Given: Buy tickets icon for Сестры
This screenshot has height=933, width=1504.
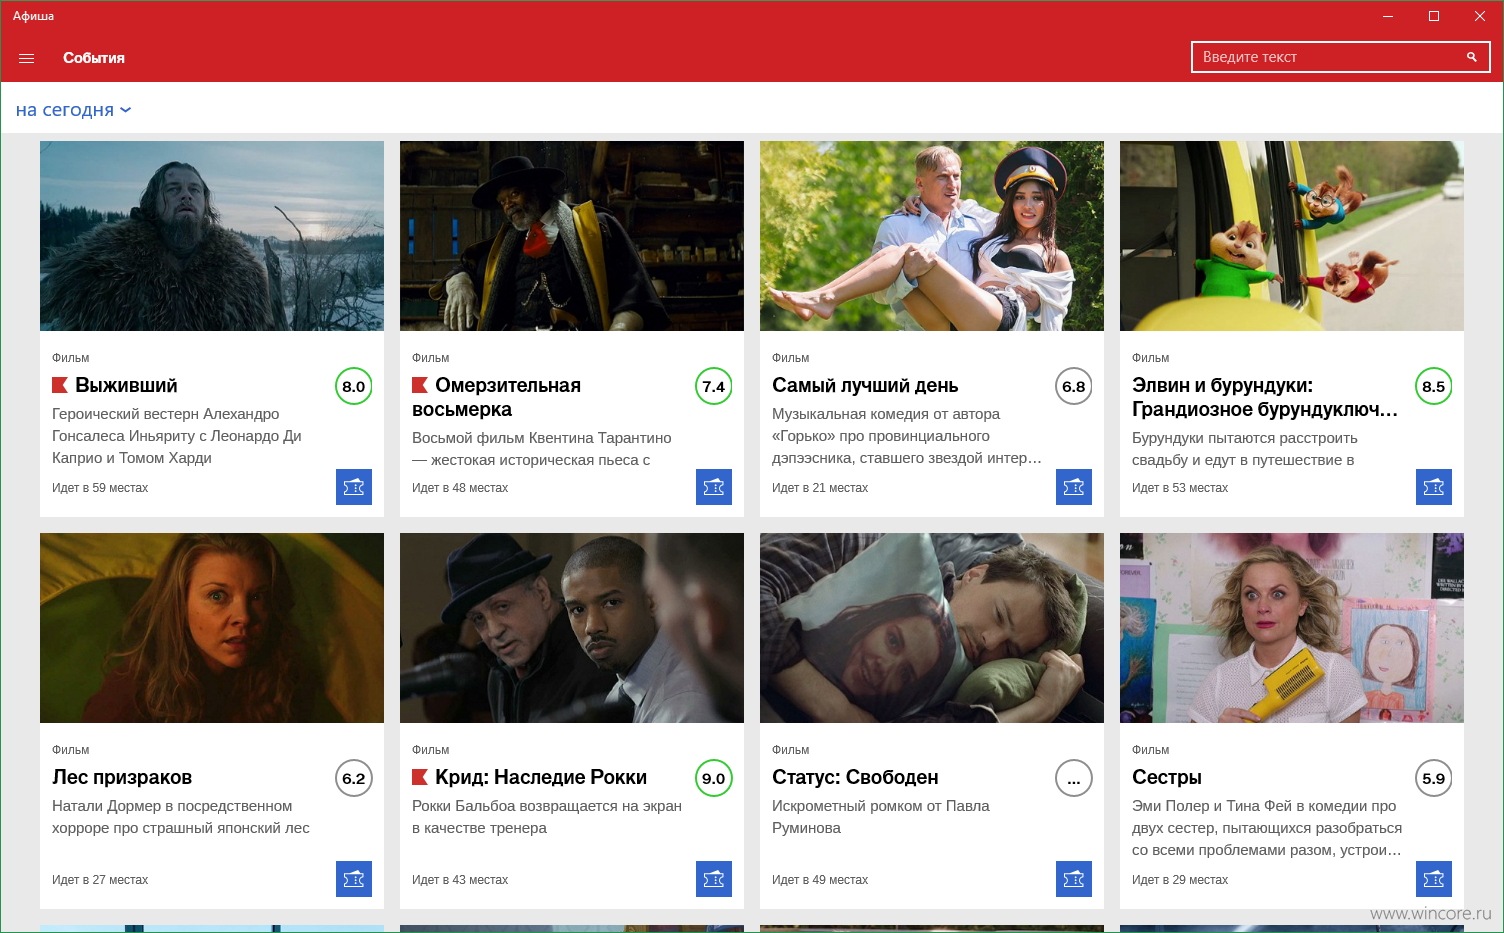Looking at the screenshot, I should [x=1434, y=879].
